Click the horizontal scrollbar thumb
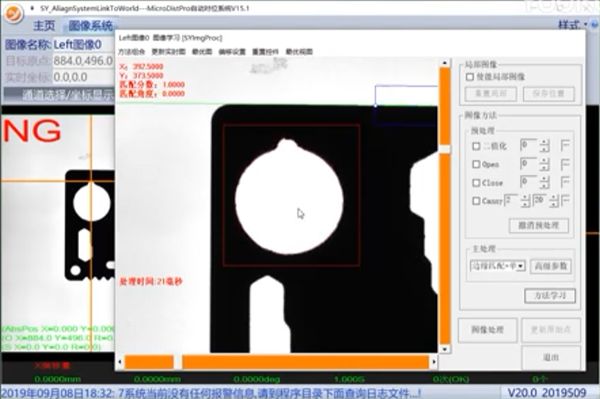The height and width of the screenshot is (399, 600). click(178, 362)
